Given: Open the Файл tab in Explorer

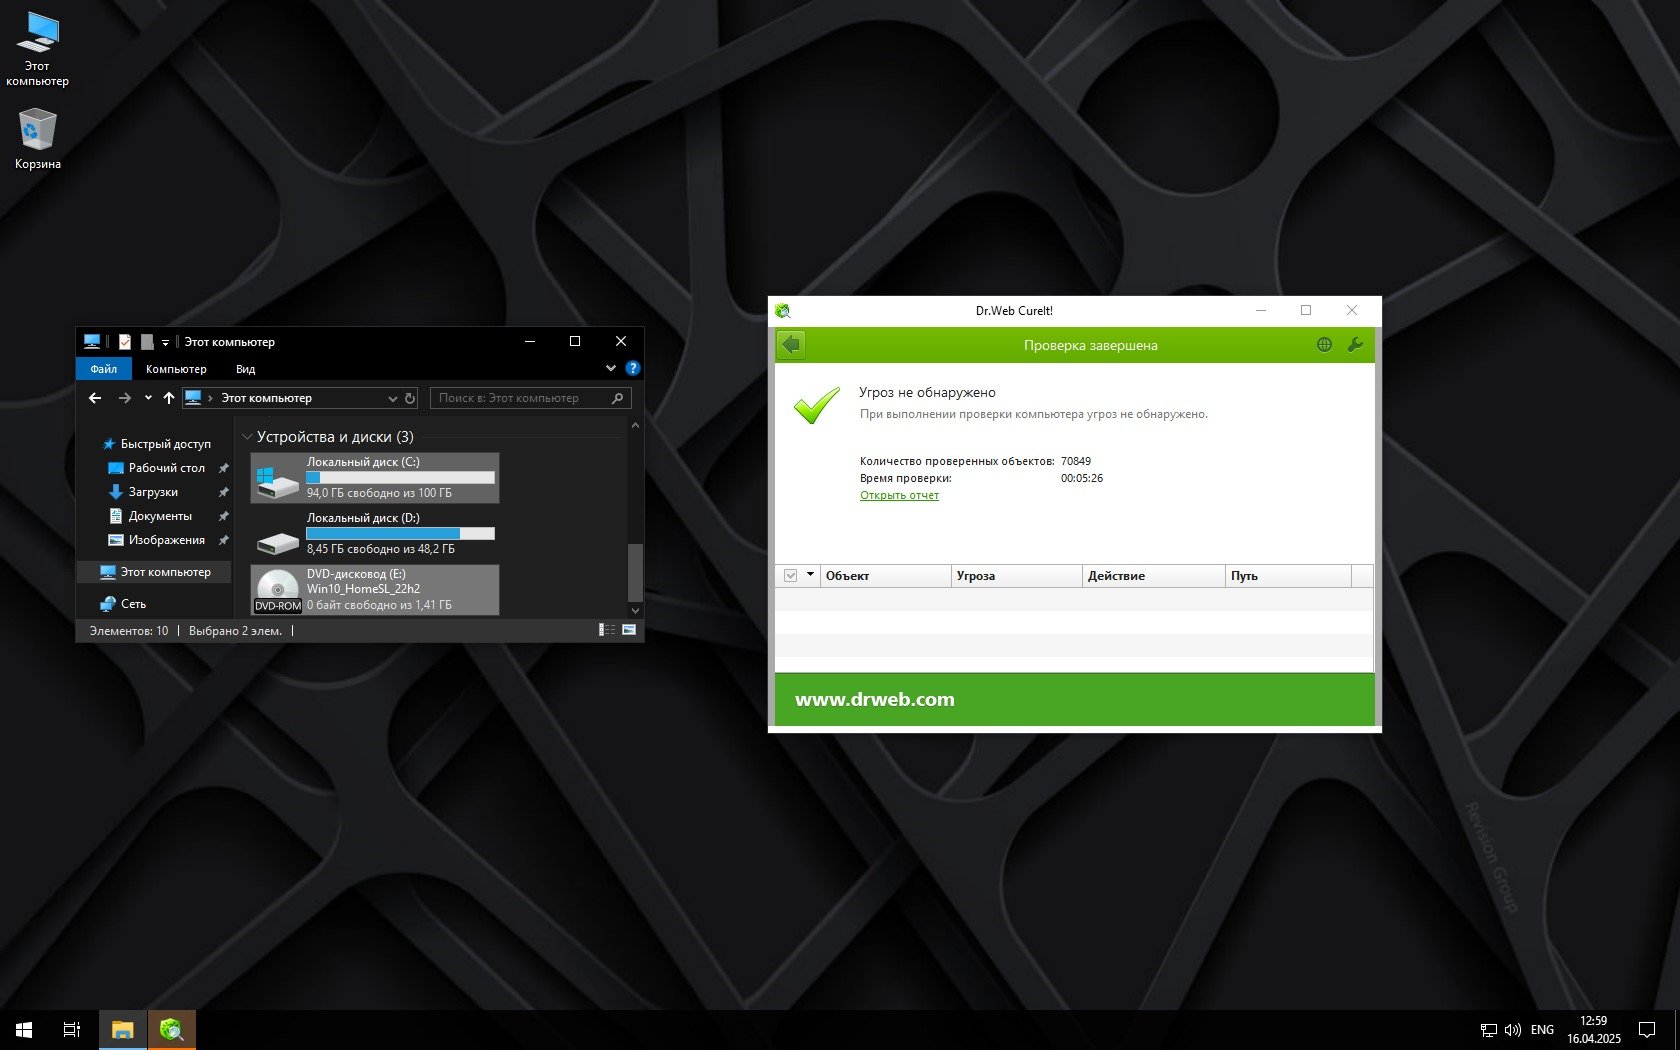Looking at the screenshot, I should pos(104,369).
